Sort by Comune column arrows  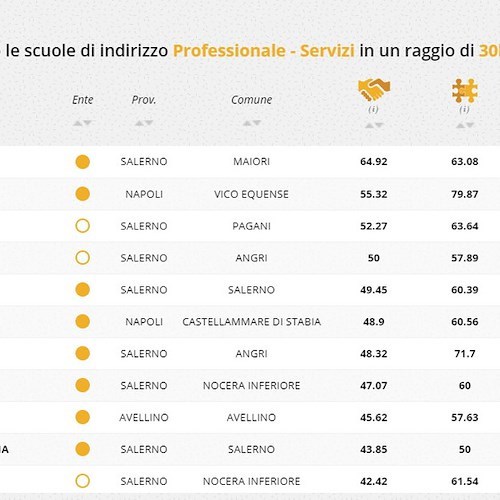click(x=252, y=123)
